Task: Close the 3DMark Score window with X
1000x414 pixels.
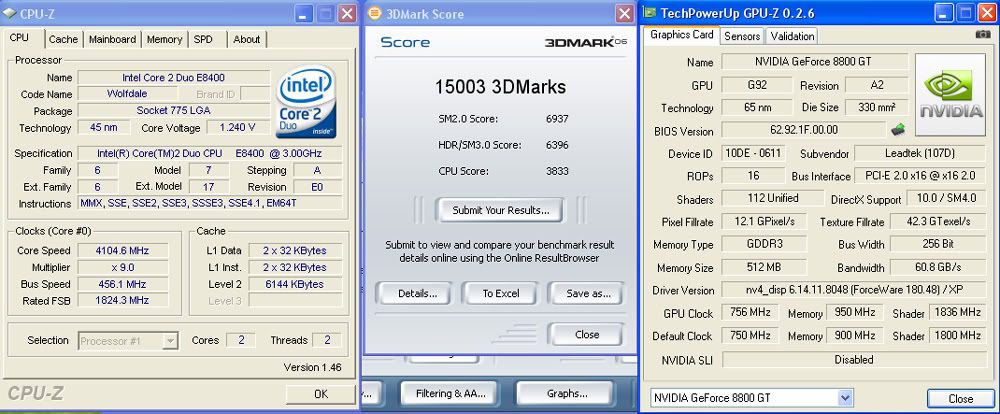Action: (x=624, y=13)
